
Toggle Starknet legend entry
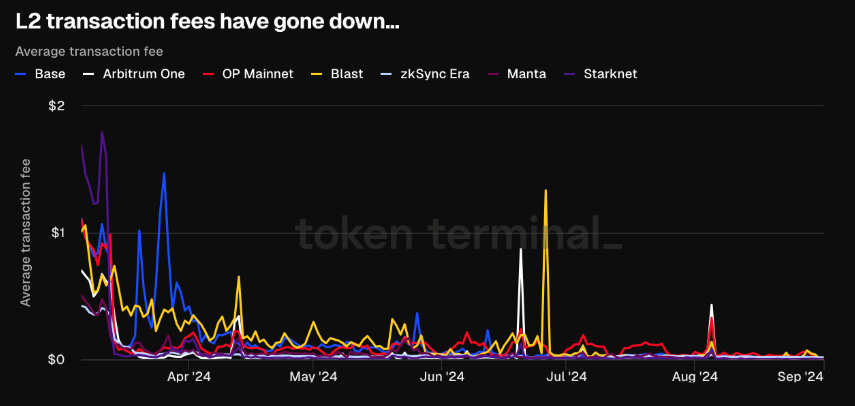point(609,73)
